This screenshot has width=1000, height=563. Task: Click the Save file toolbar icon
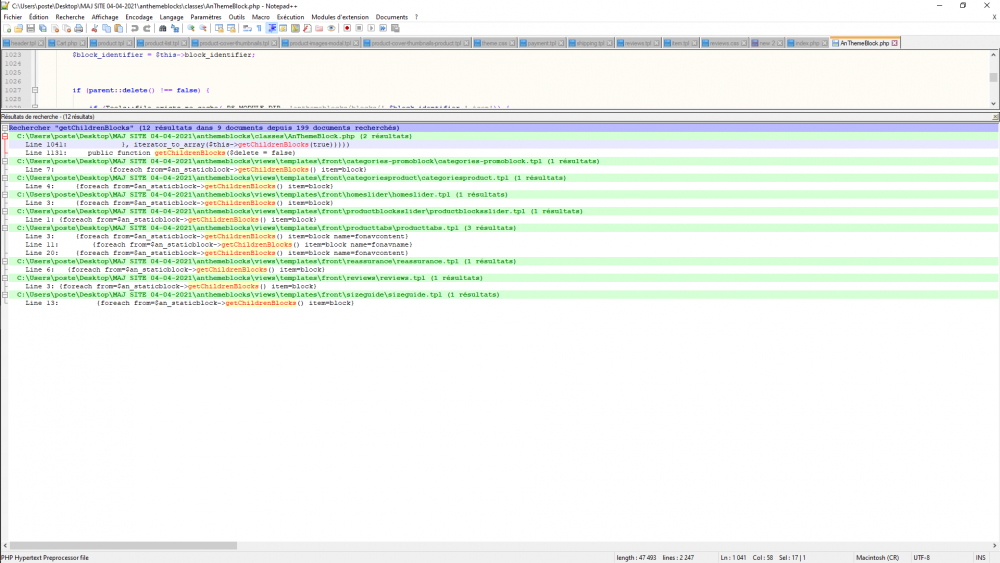30,28
